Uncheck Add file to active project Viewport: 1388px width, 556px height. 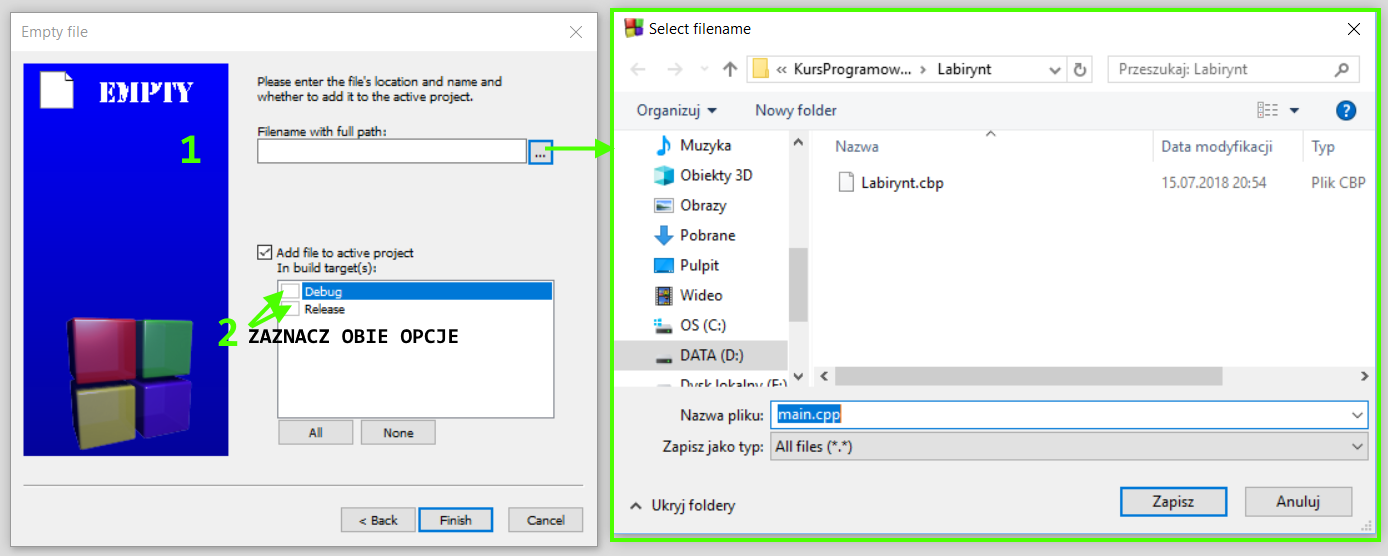pos(264,253)
